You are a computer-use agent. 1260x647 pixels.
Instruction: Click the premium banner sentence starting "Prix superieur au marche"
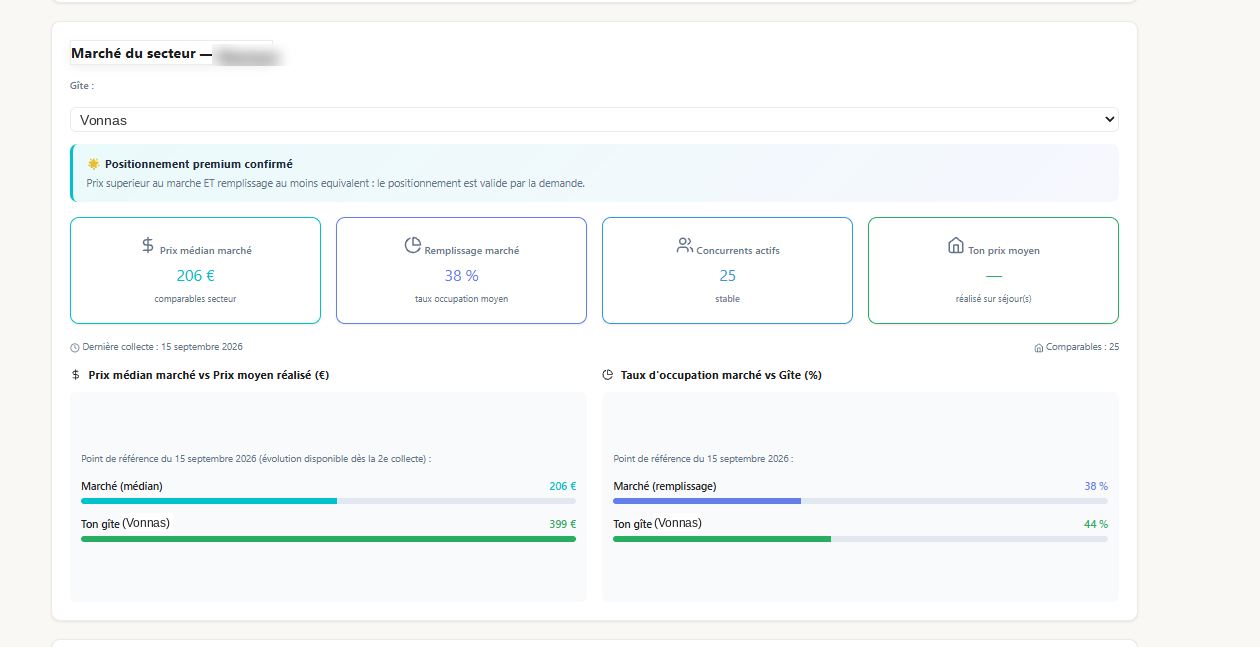point(336,184)
